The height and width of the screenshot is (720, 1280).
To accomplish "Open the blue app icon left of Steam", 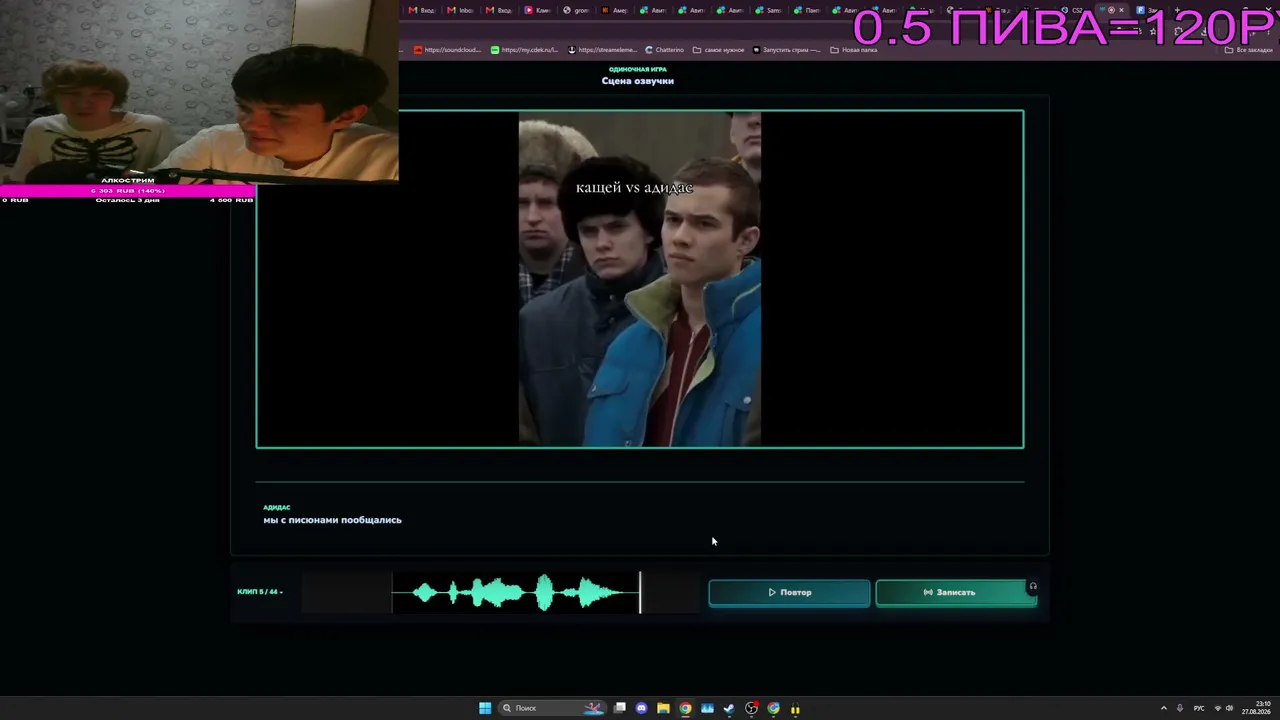I will click(x=707, y=708).
